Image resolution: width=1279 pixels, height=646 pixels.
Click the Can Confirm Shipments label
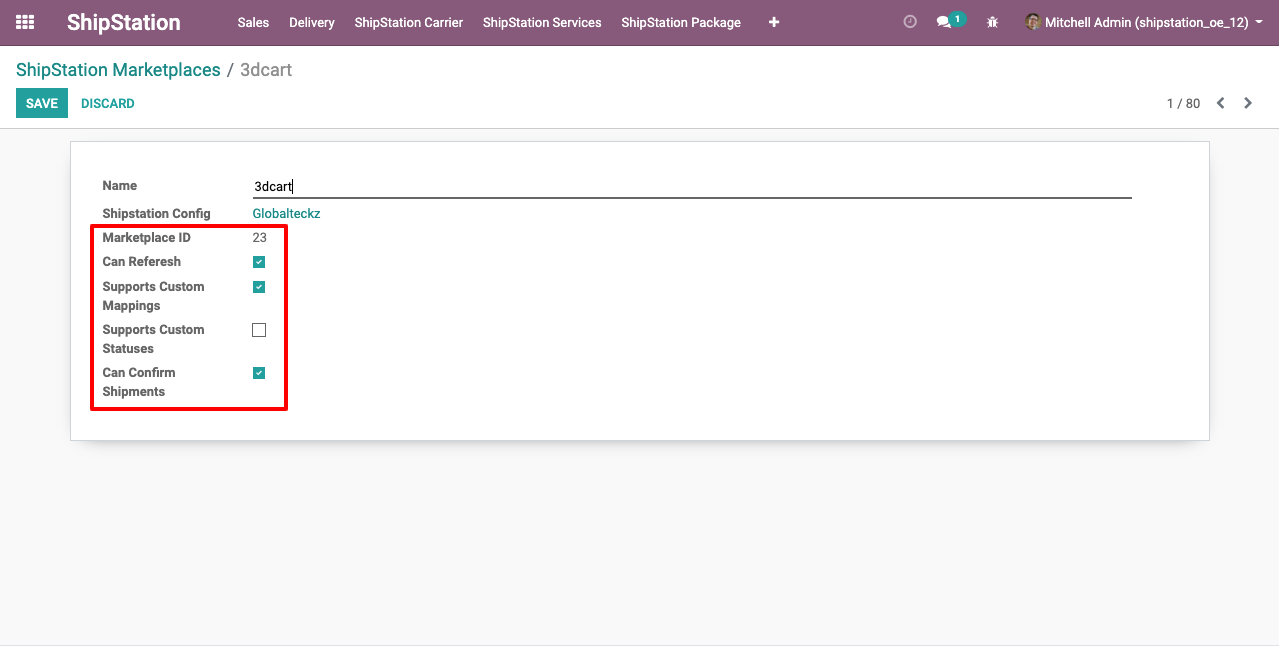(139, 382)
